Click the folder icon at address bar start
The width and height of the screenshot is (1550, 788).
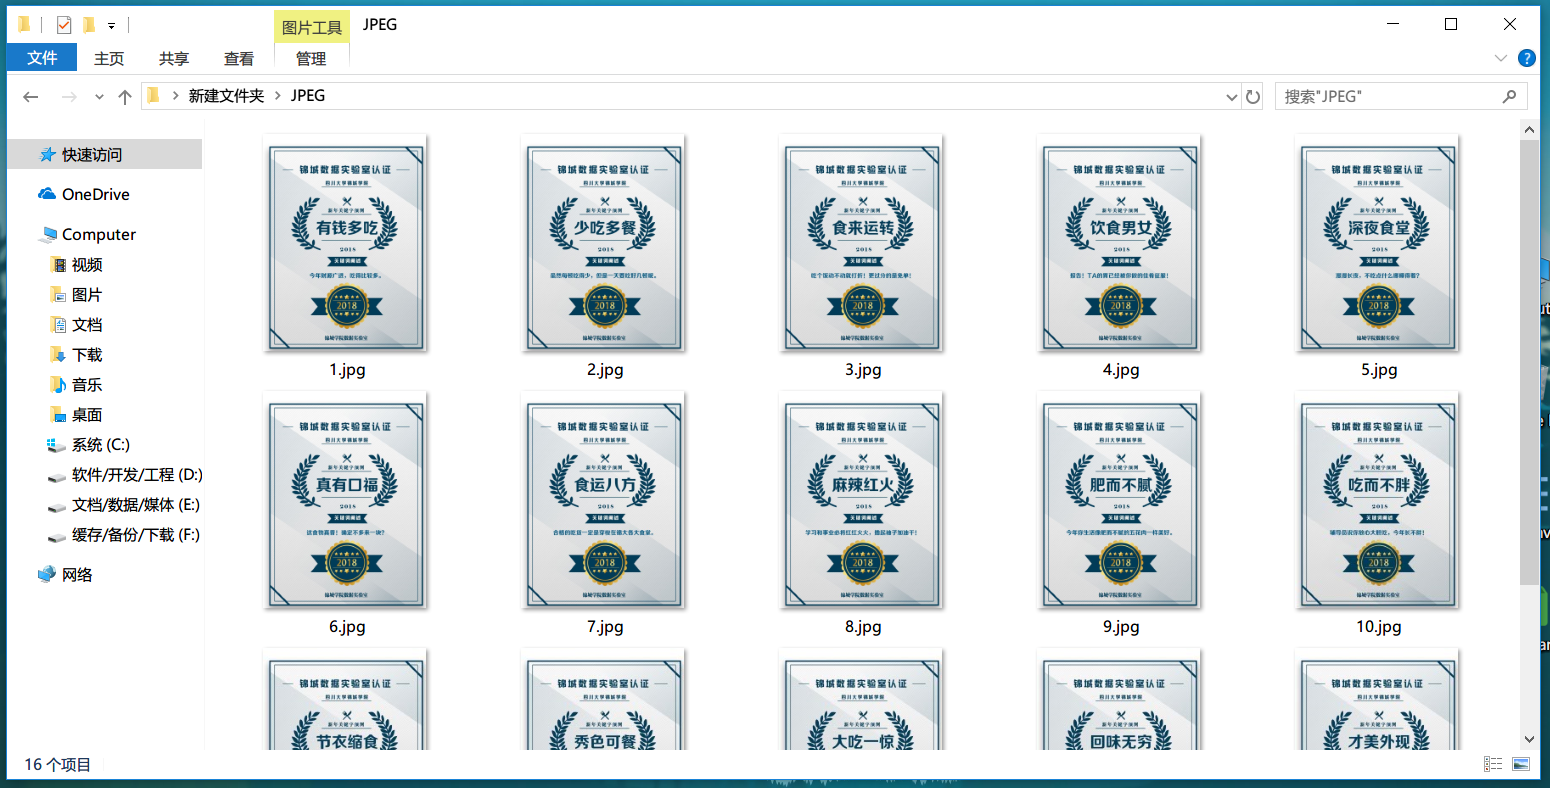click(x=153, y=96)
